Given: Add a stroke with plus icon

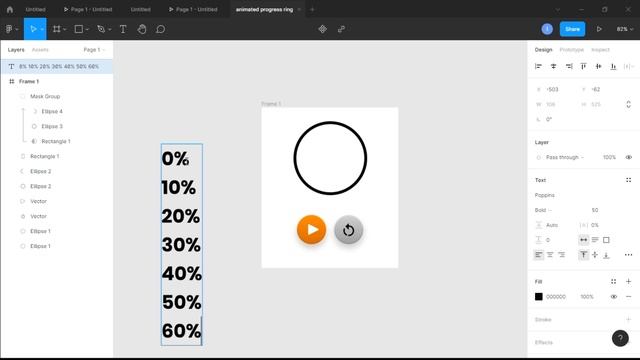Looking at the screenshot, I should click(629, 319).
